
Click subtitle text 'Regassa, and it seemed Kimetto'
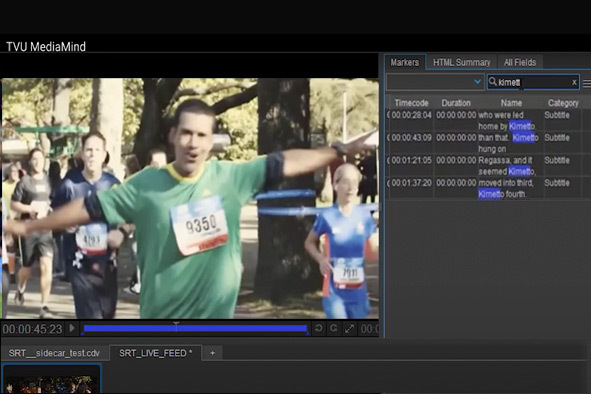pyautogui.click(x=507, y=166)
